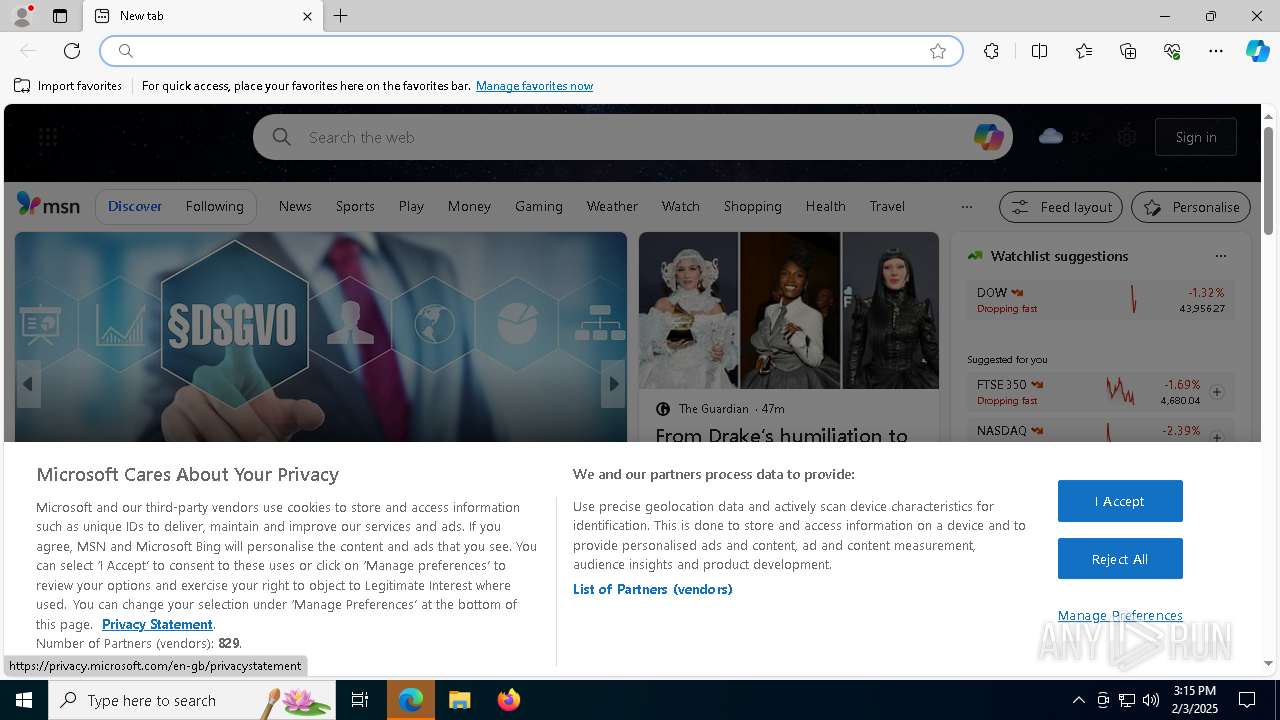Open the Extensions puzzle icon

pyautogui.click(x=991, y=51)
